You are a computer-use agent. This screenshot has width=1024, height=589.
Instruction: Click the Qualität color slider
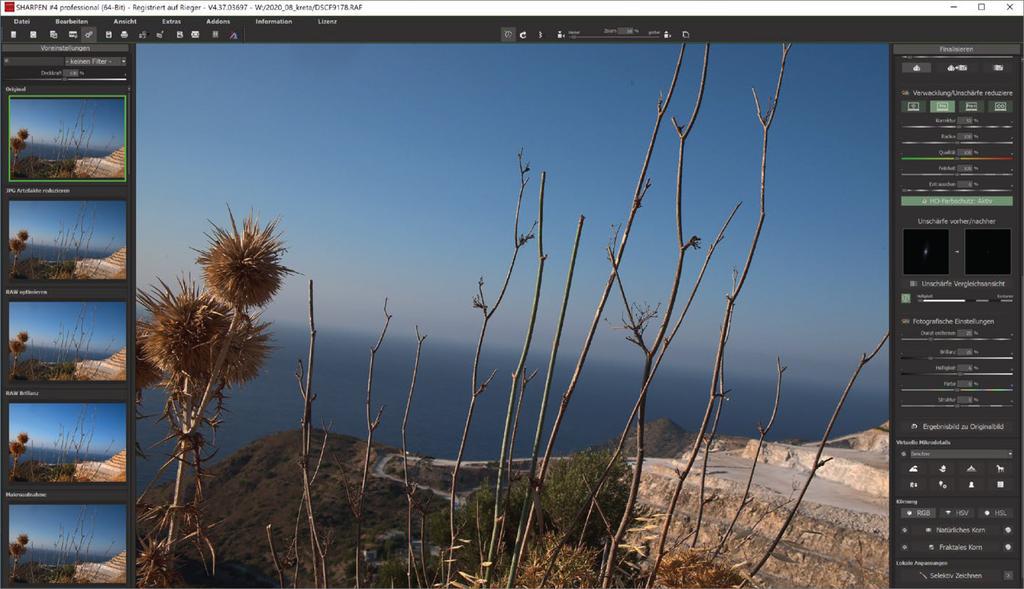[957, 158]
